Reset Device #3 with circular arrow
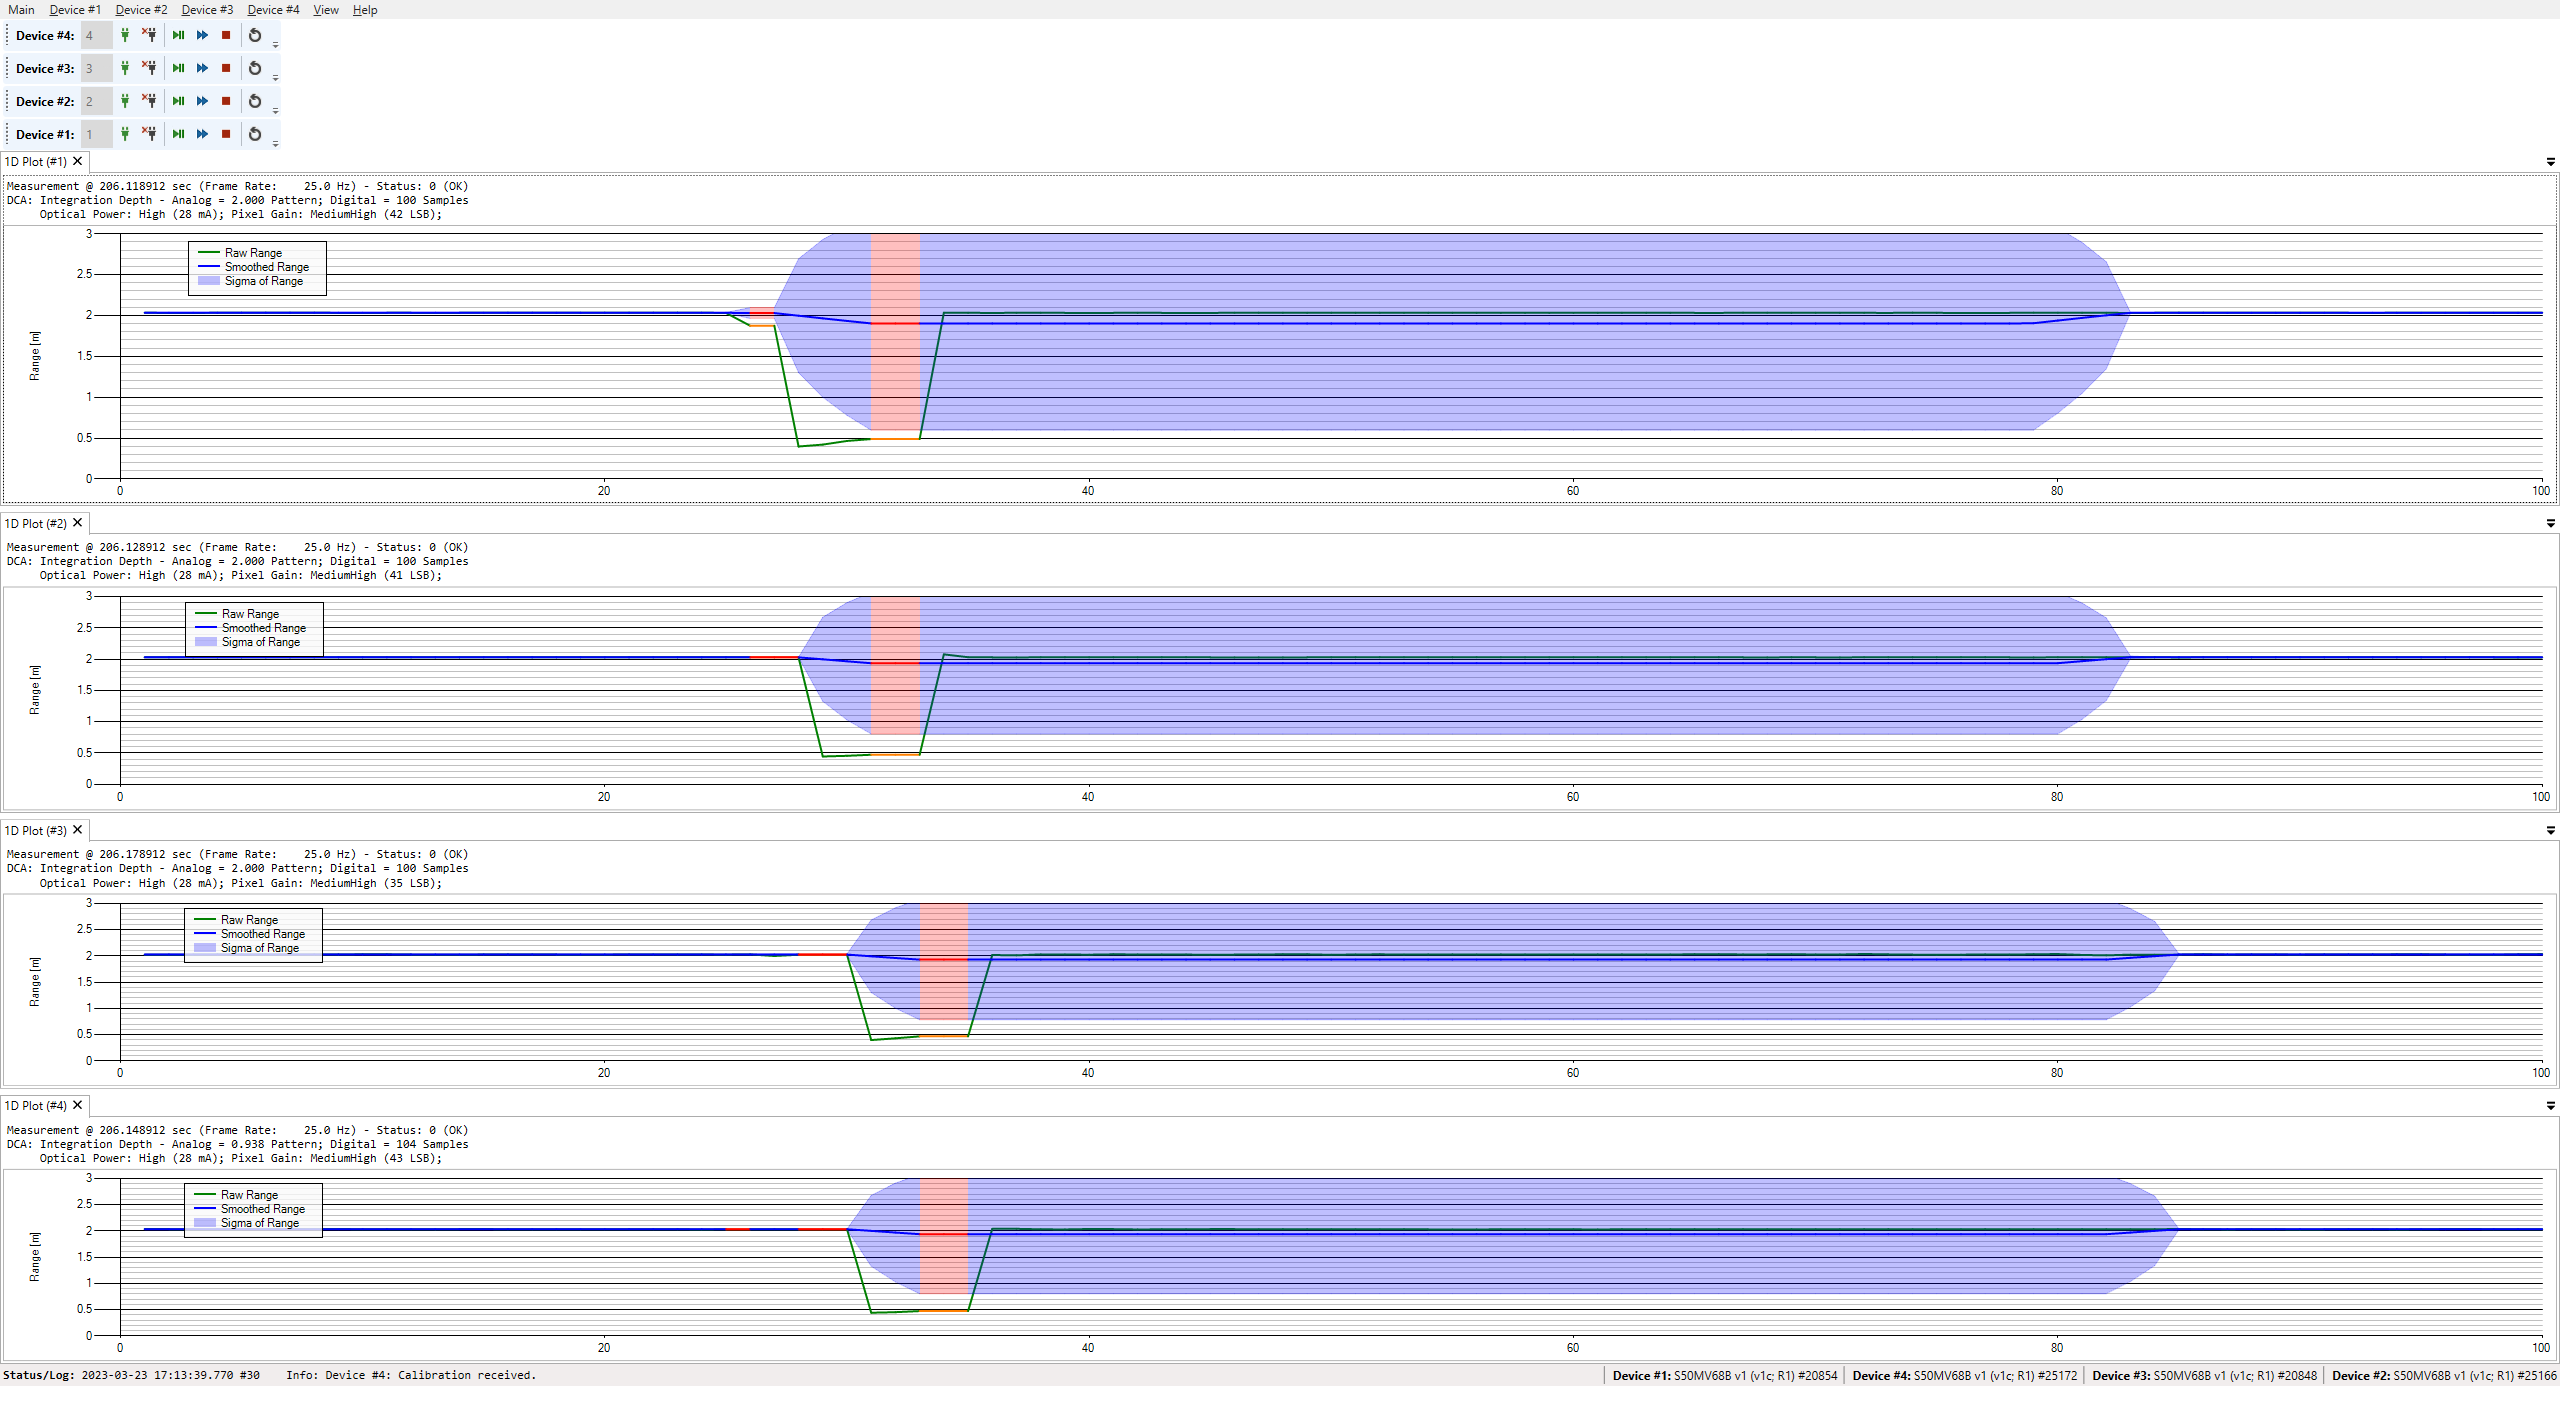The image size is (2560, 1410). 255,68
